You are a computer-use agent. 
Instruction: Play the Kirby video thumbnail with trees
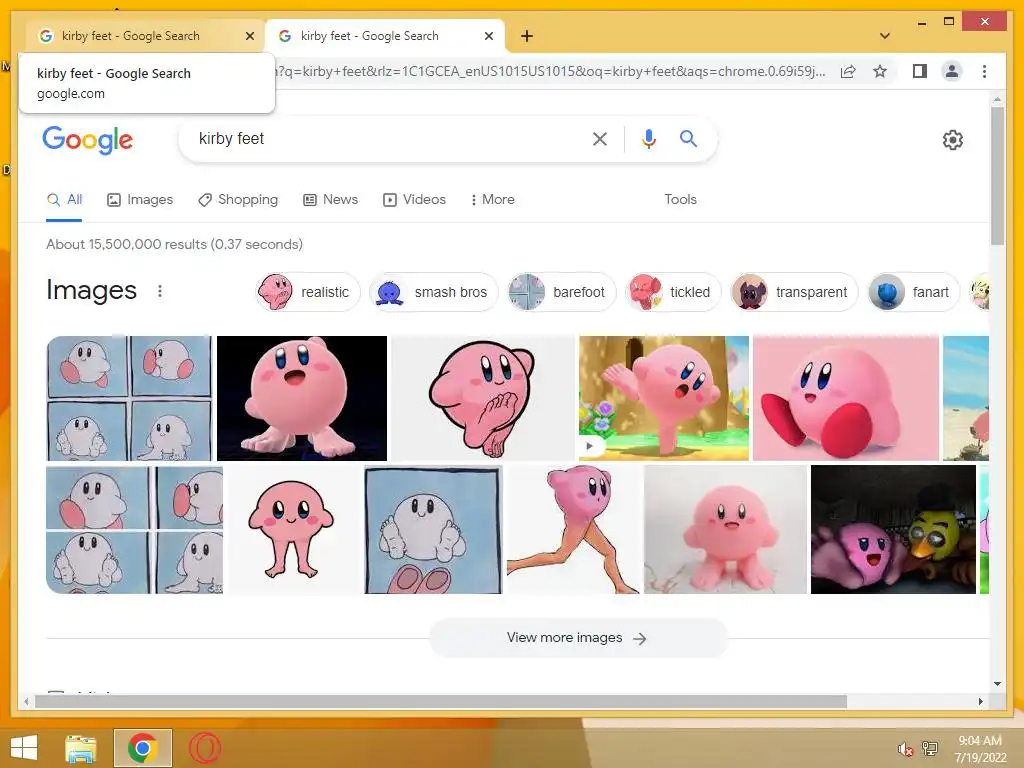pos(664,398)
